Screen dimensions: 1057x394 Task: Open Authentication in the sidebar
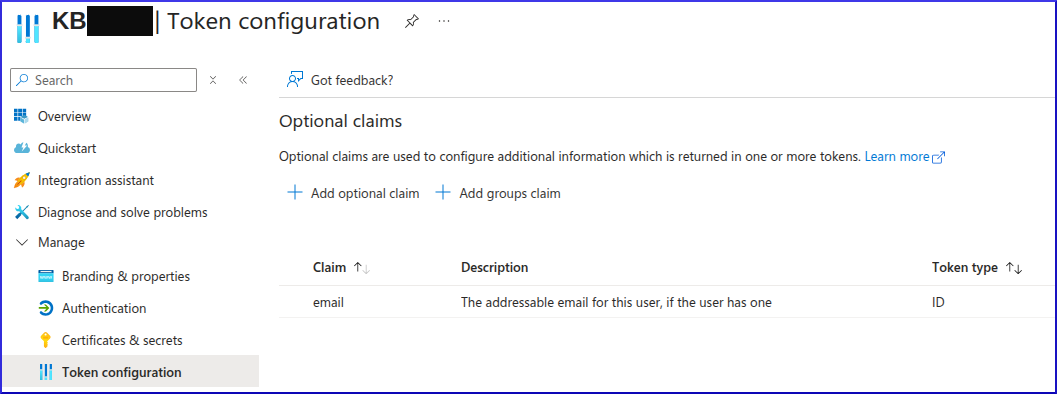tap(104, 308)
